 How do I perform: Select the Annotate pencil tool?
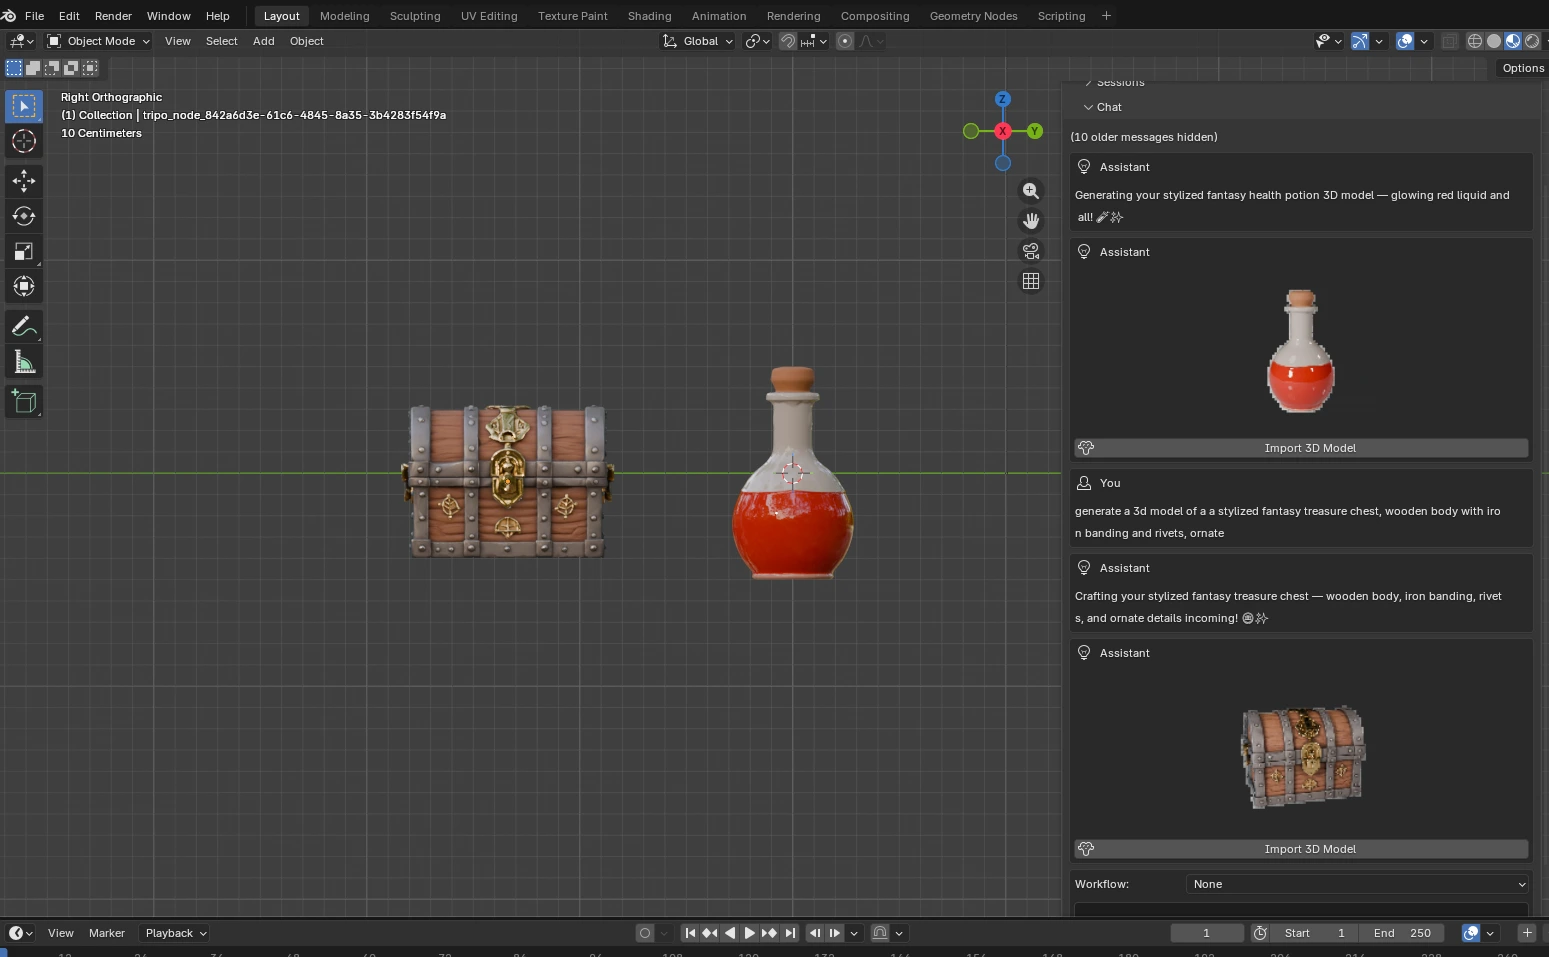pos(24,327)
